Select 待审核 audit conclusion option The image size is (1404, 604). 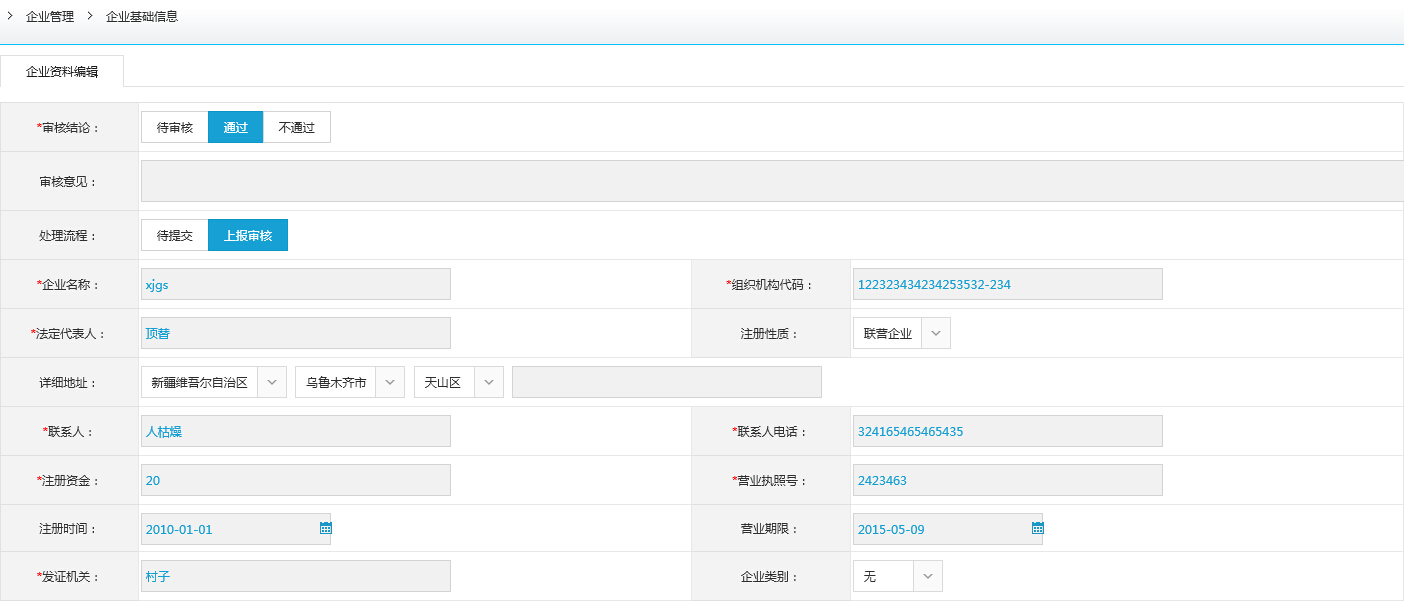(175, 128)
